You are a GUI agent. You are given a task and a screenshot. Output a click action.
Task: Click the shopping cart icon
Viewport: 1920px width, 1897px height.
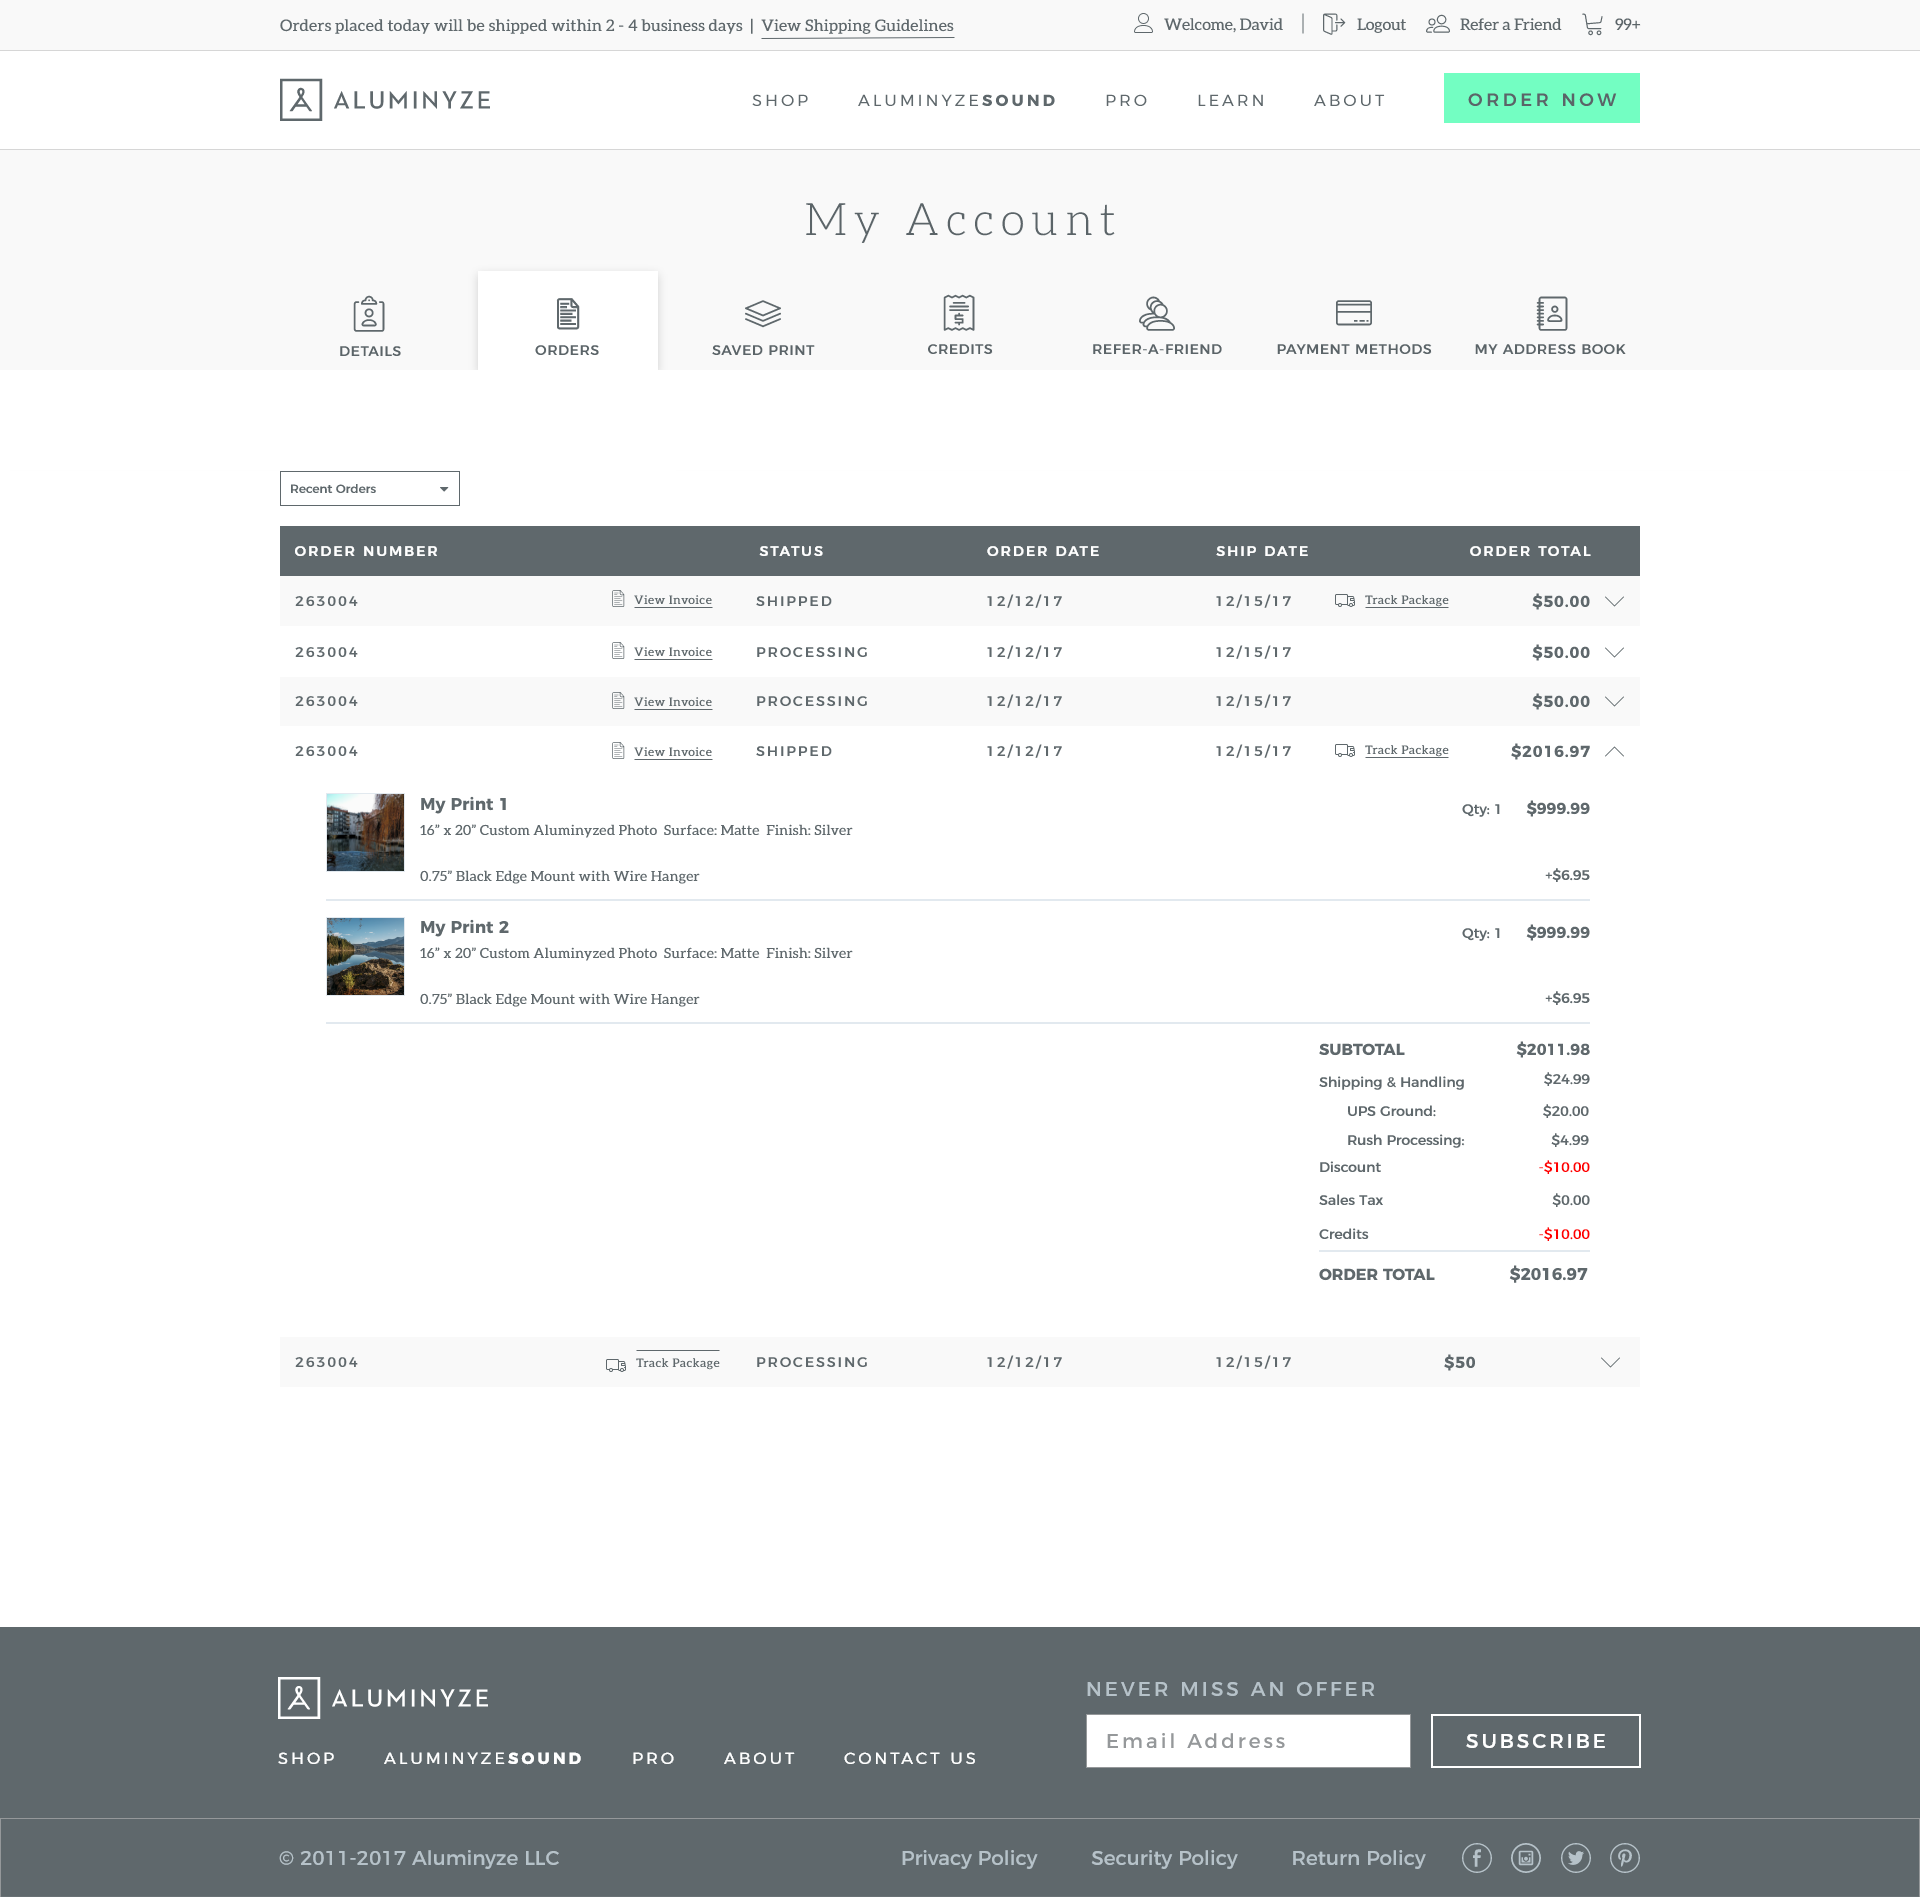tap(1593, 24)
